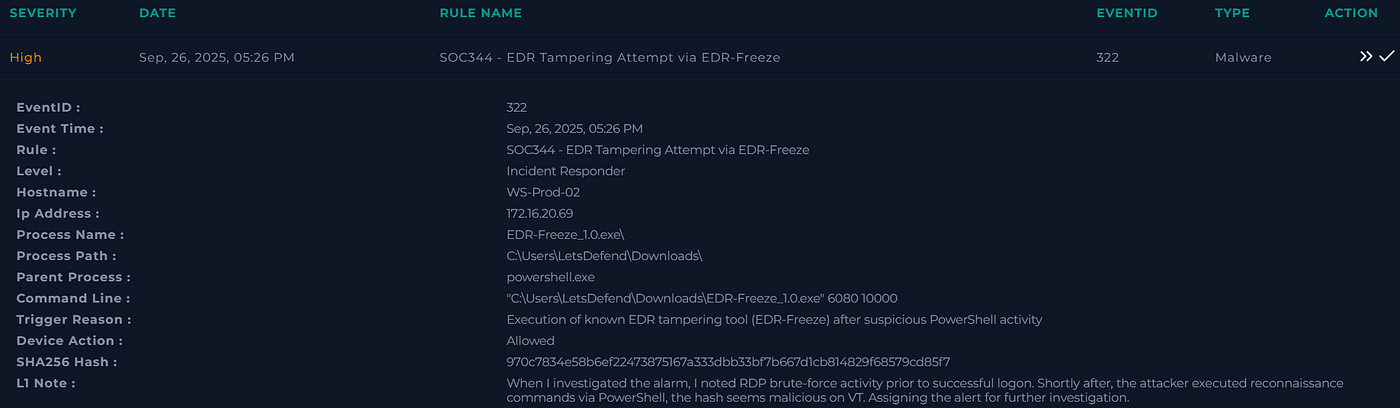Click the RULE NAME column header
Viewport: 1400px width, 408px height.
[x=481, y=13]
